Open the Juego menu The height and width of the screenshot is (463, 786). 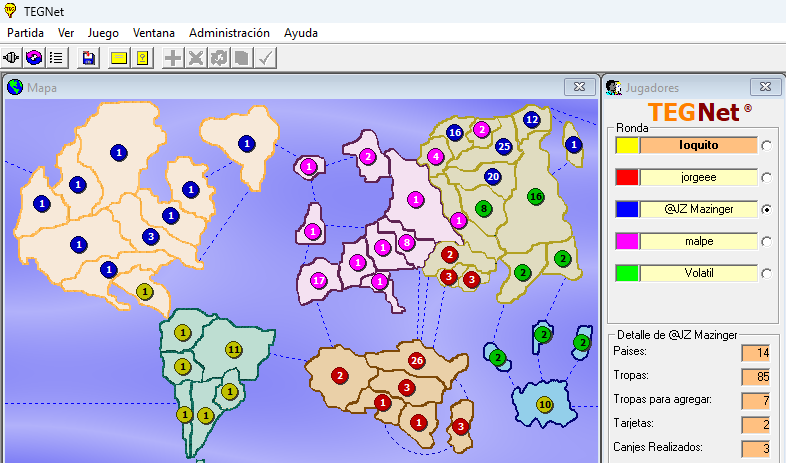click(x=103, y=33)
